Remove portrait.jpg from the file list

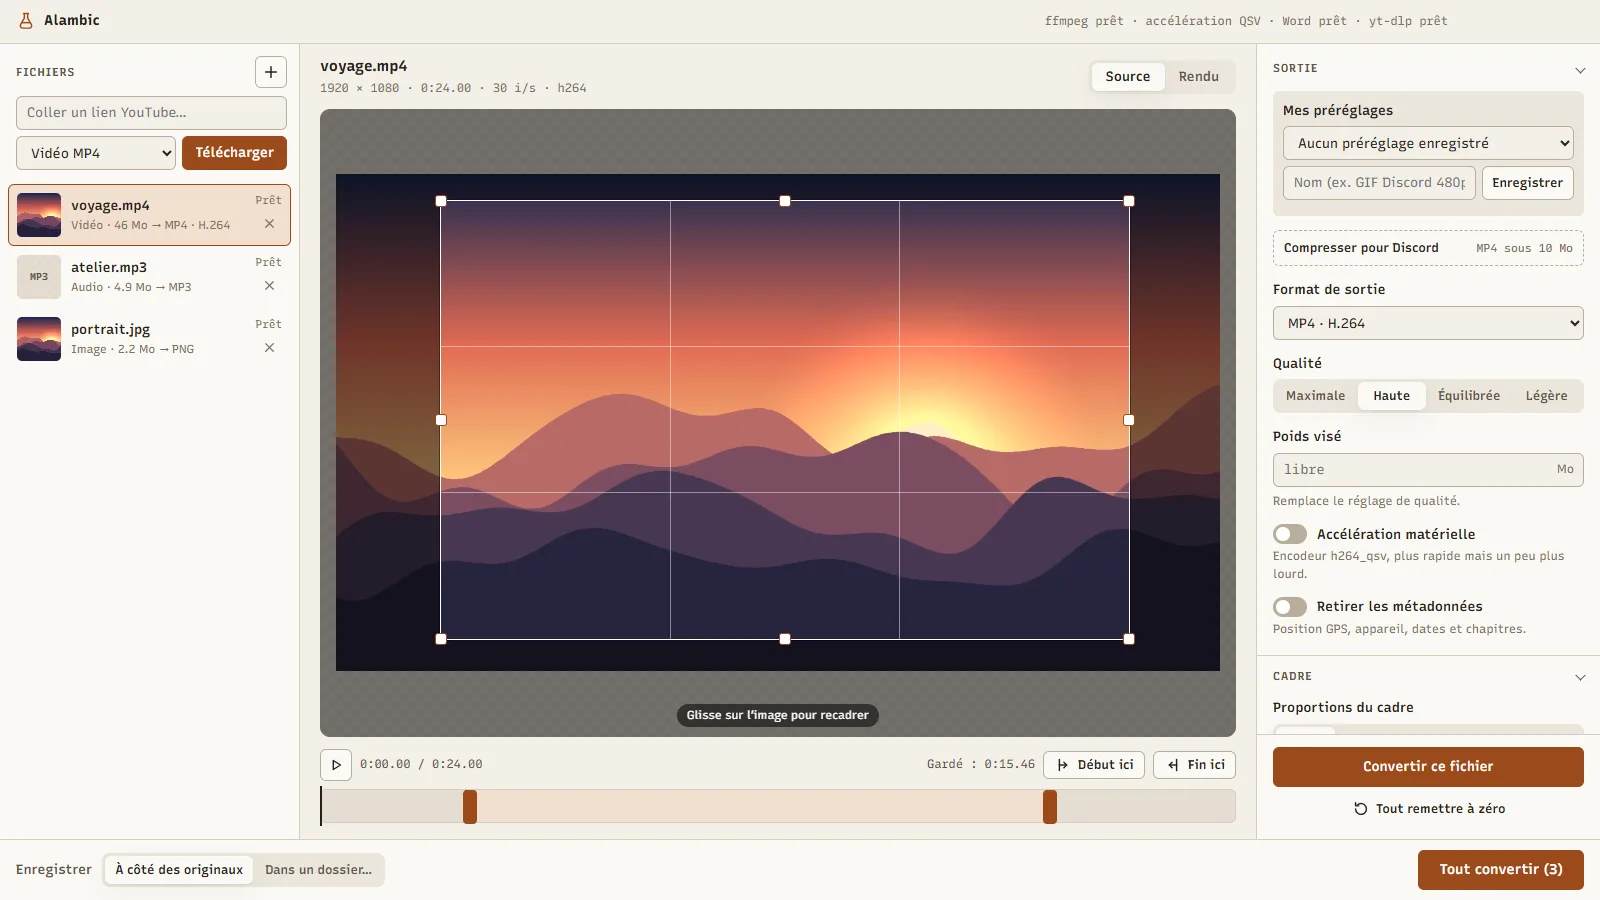[x=269, y=348]
